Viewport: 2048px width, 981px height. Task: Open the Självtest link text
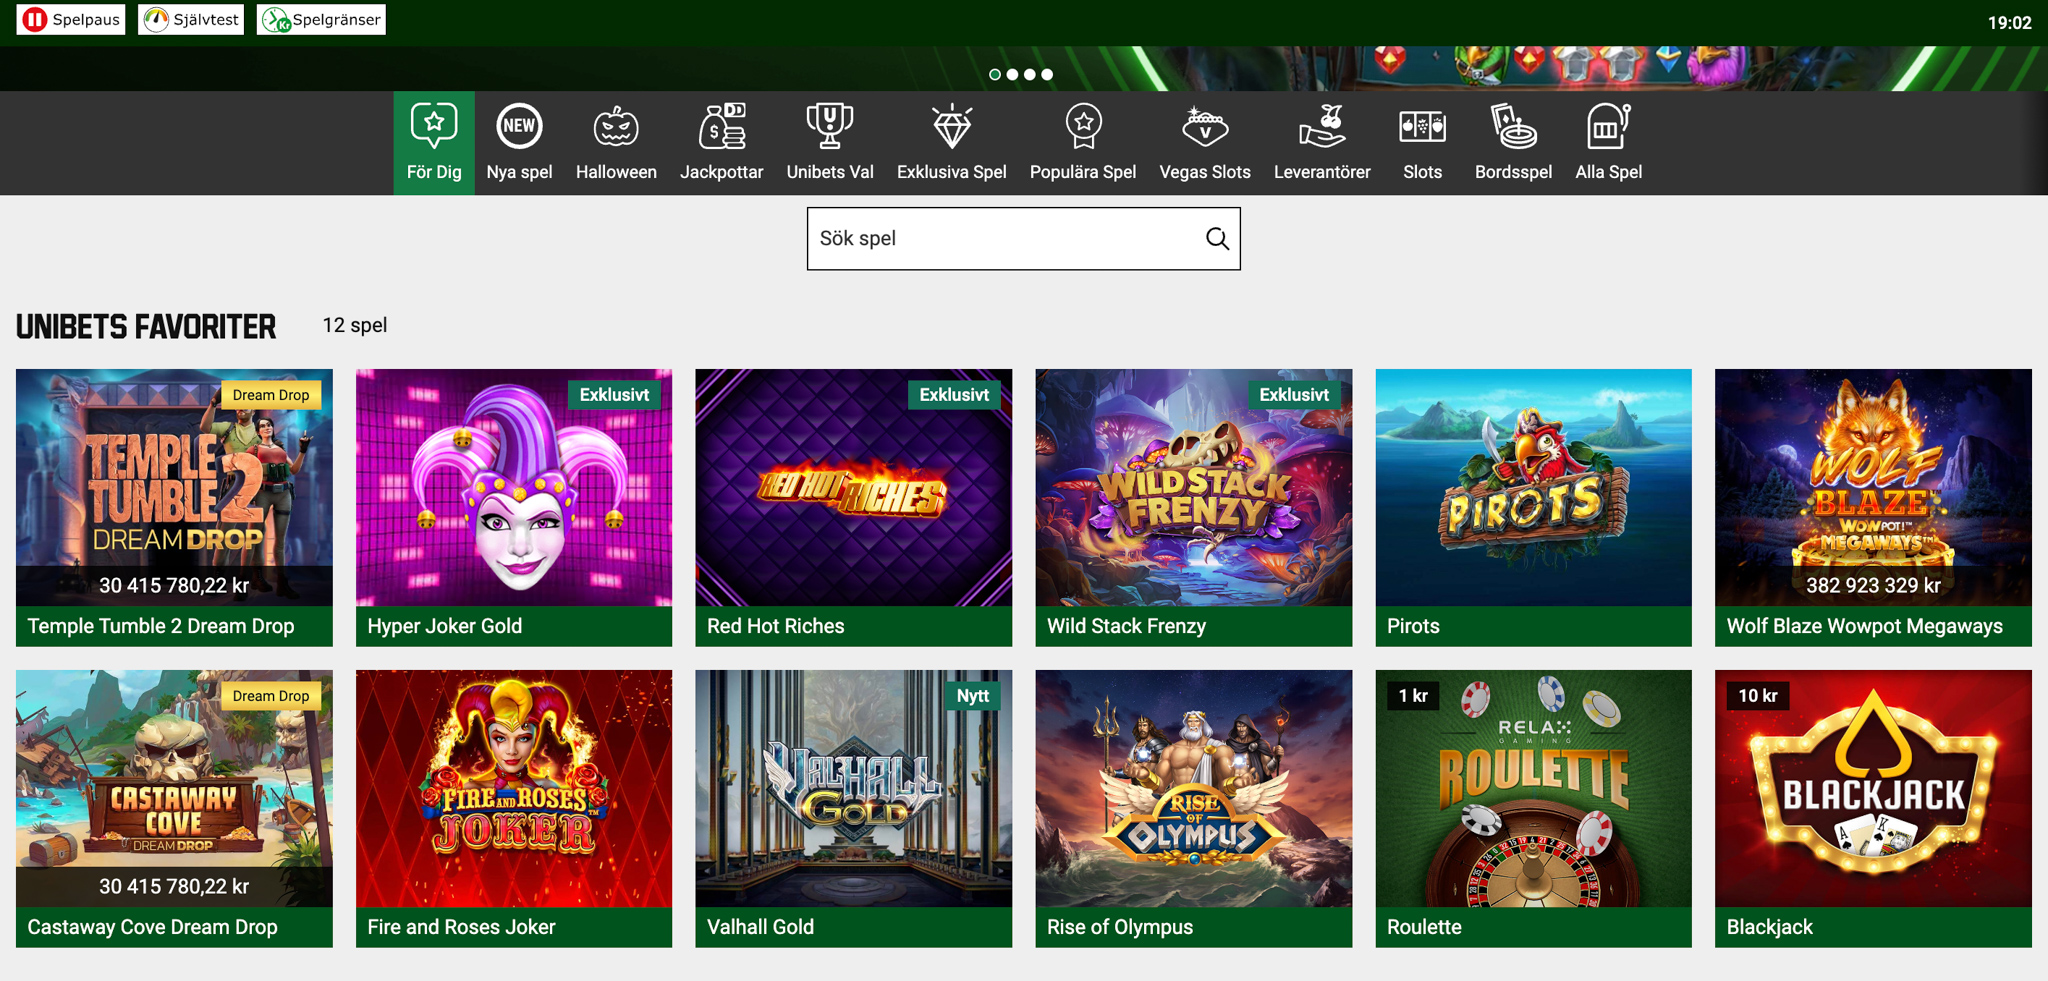tap(206, 19)
